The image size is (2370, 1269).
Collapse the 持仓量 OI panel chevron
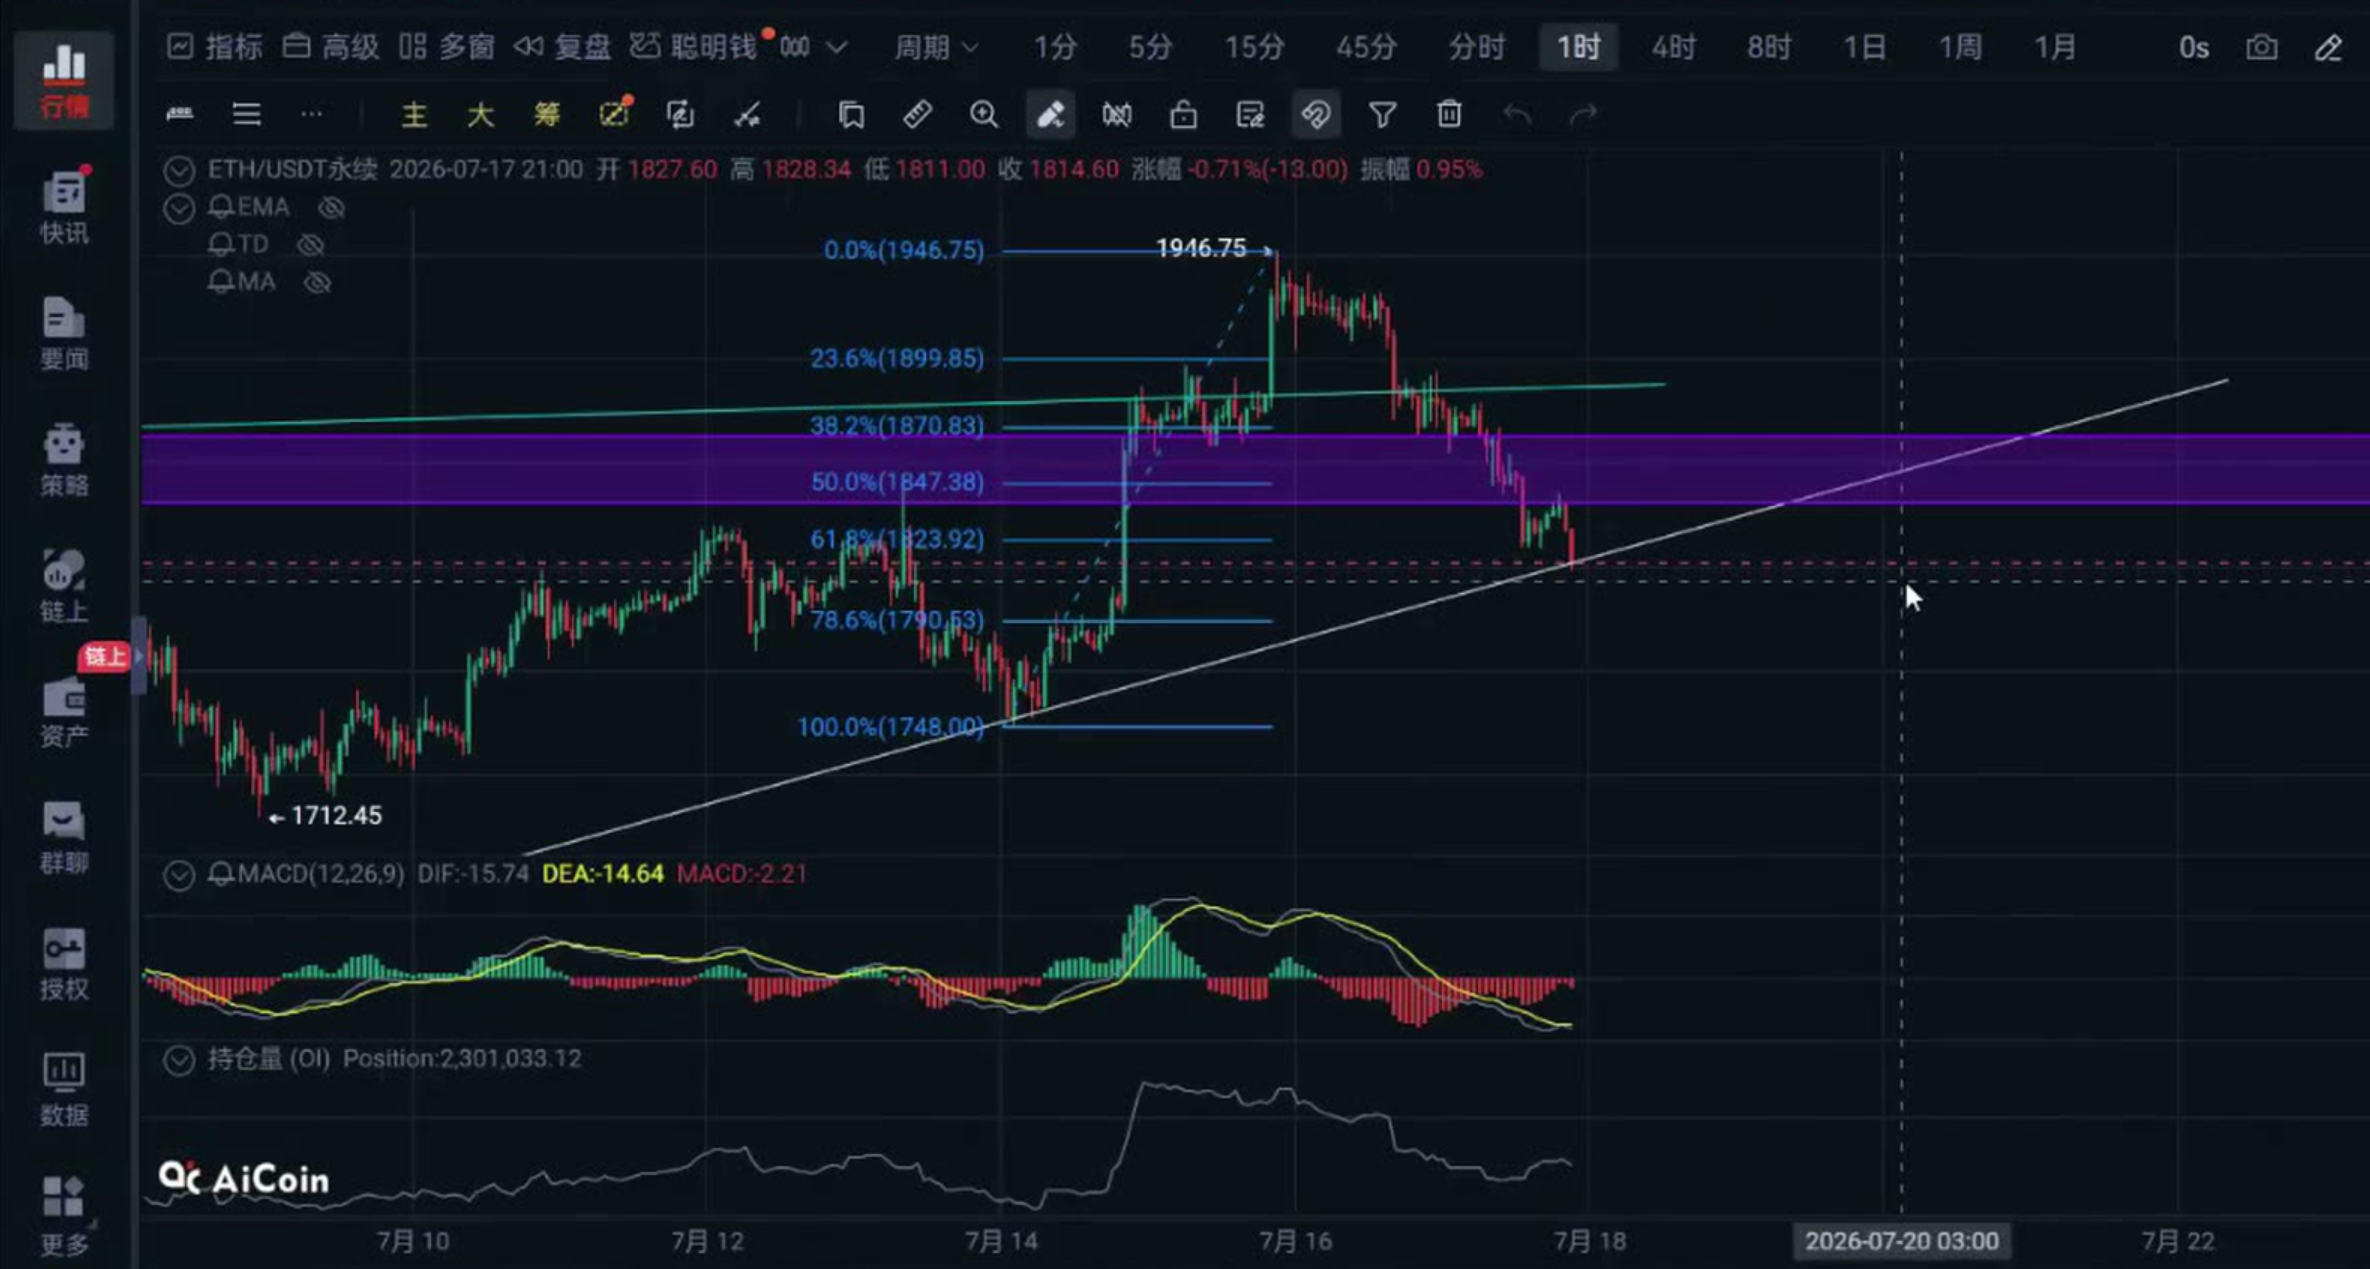[179, 1059]
